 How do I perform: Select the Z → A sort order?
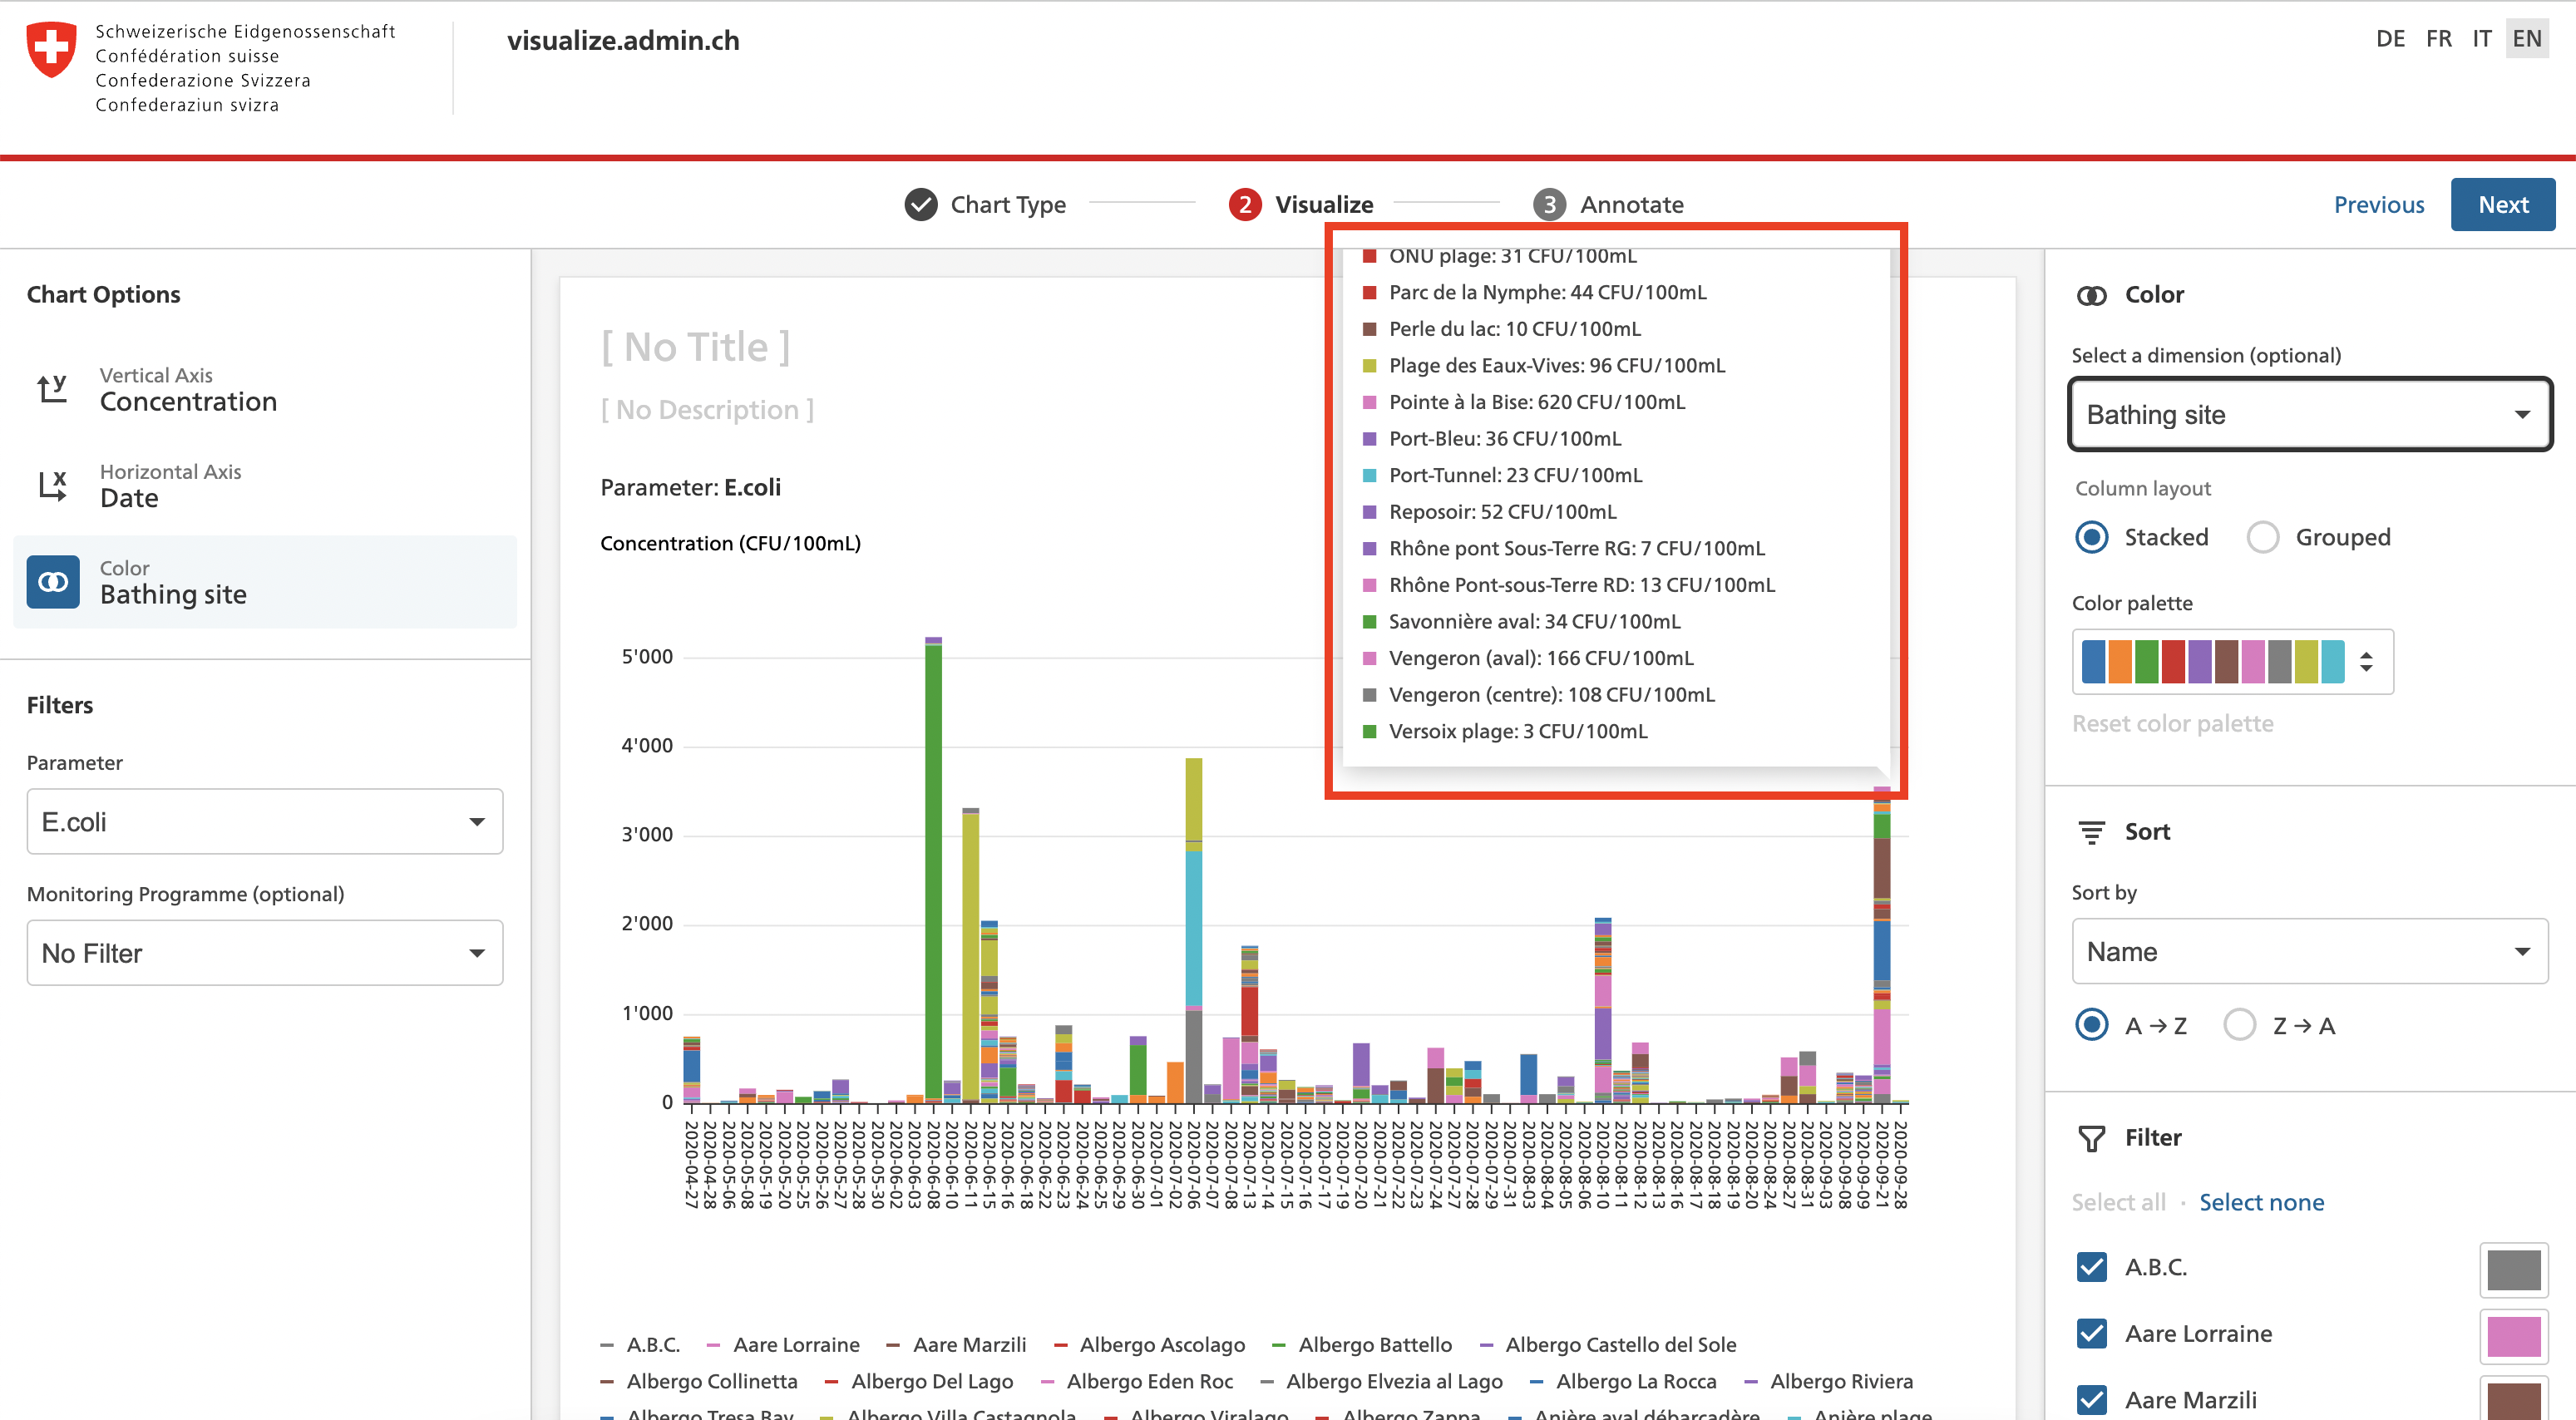[x=2240, y=1024]
